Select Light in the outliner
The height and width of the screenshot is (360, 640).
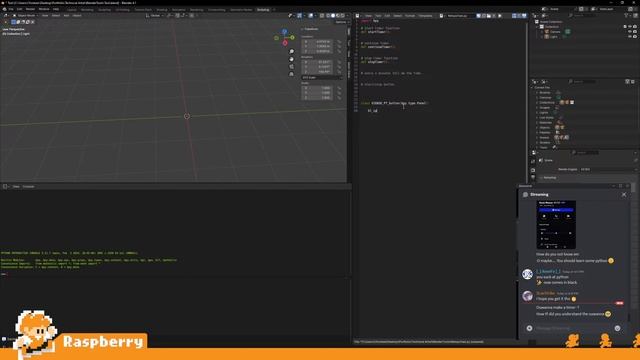pyautogui.click(x=553, y=37)
